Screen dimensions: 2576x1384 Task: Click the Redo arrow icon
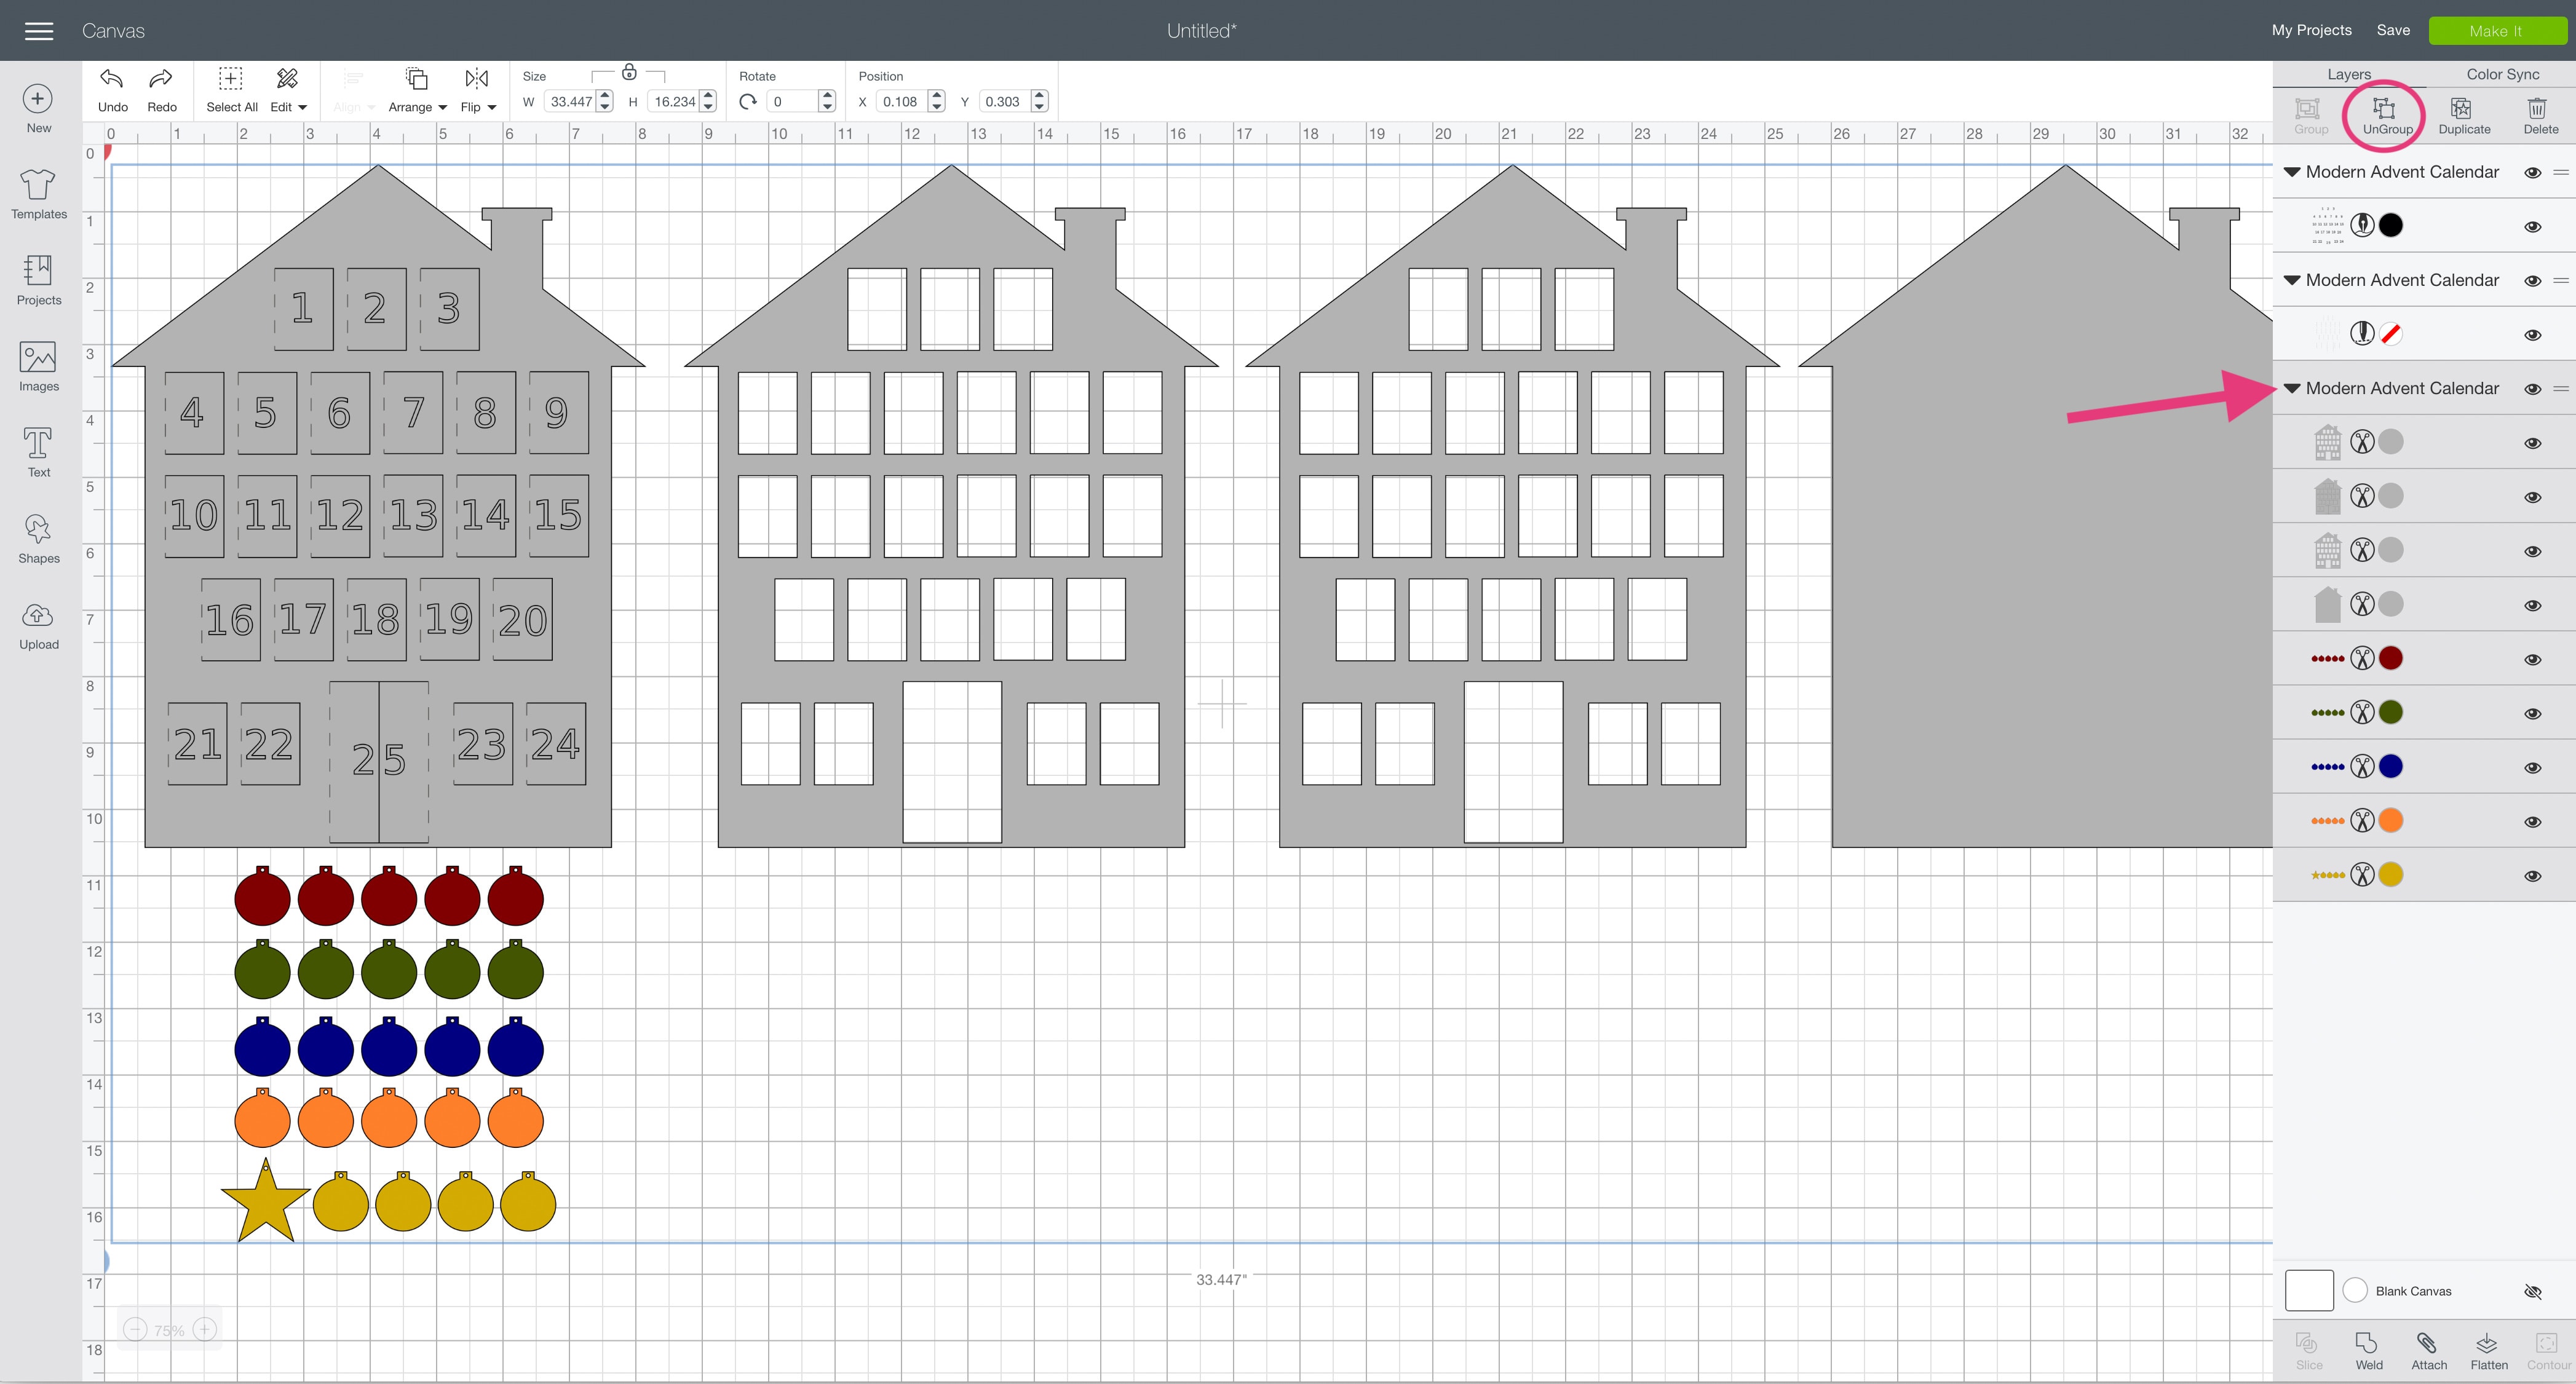[x=161, y=79]
